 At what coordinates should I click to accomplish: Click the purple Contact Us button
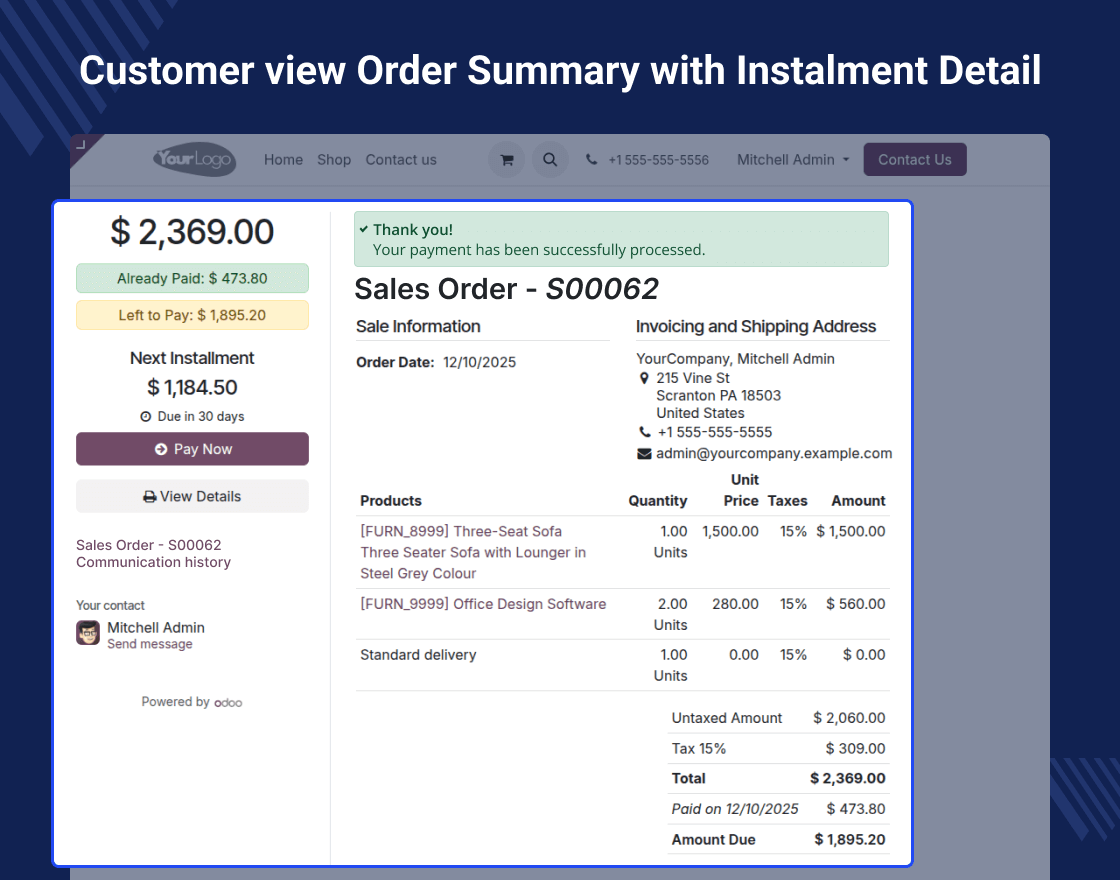tap(914, 159)
